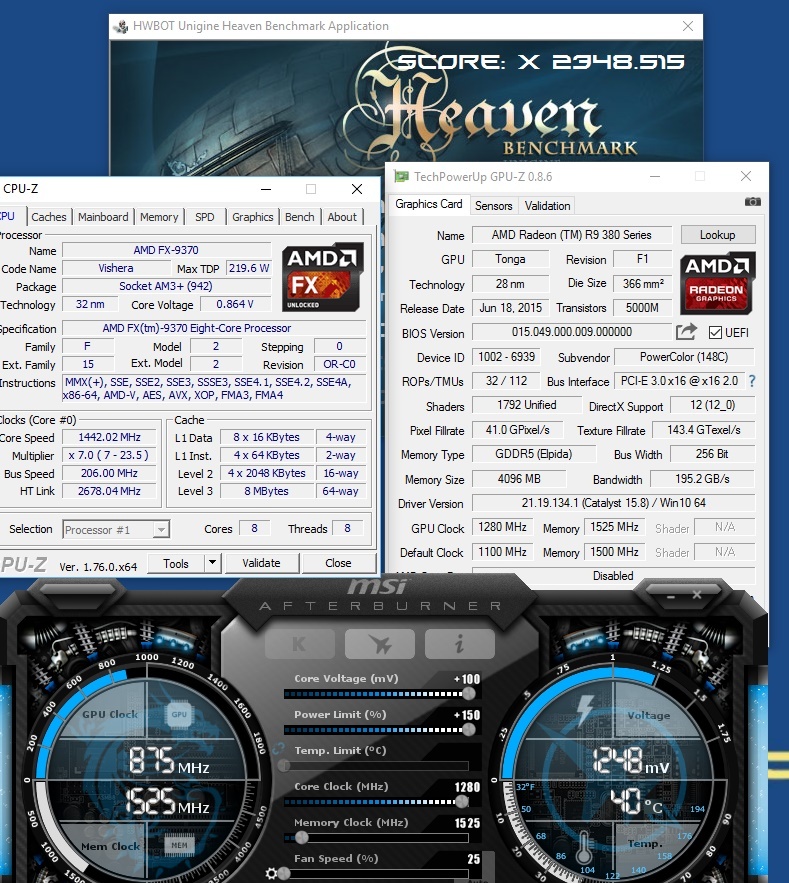The height and width of the screenshot is (883, 789).
Task: Open the Processor #1 selection dropdown
Action: 116,529
